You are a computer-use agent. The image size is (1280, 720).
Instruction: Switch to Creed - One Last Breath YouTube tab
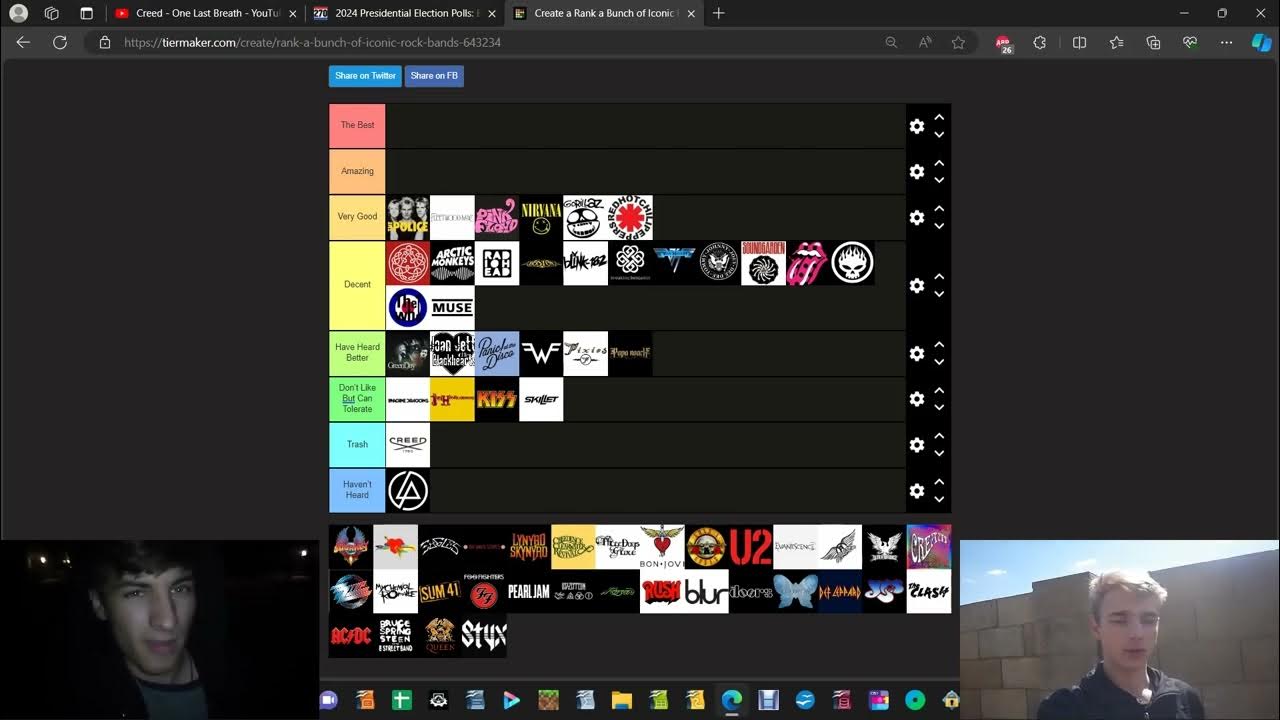[205, 13]
